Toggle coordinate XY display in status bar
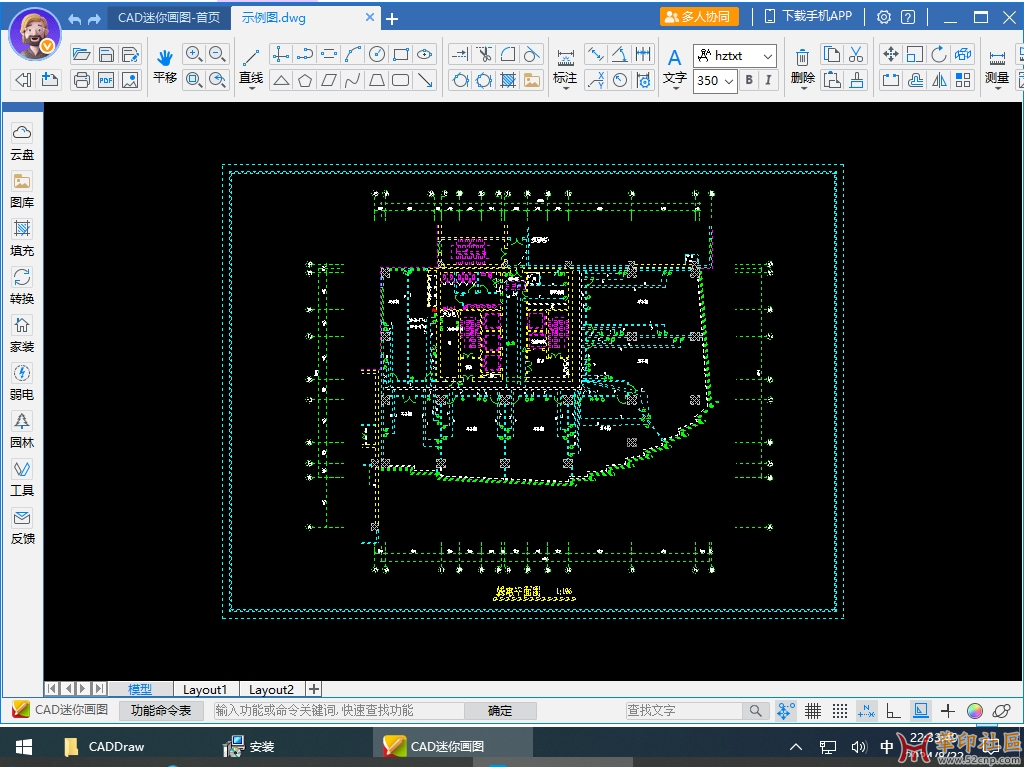The height and width of the screenshot is (767, 1024). [867, 710]
